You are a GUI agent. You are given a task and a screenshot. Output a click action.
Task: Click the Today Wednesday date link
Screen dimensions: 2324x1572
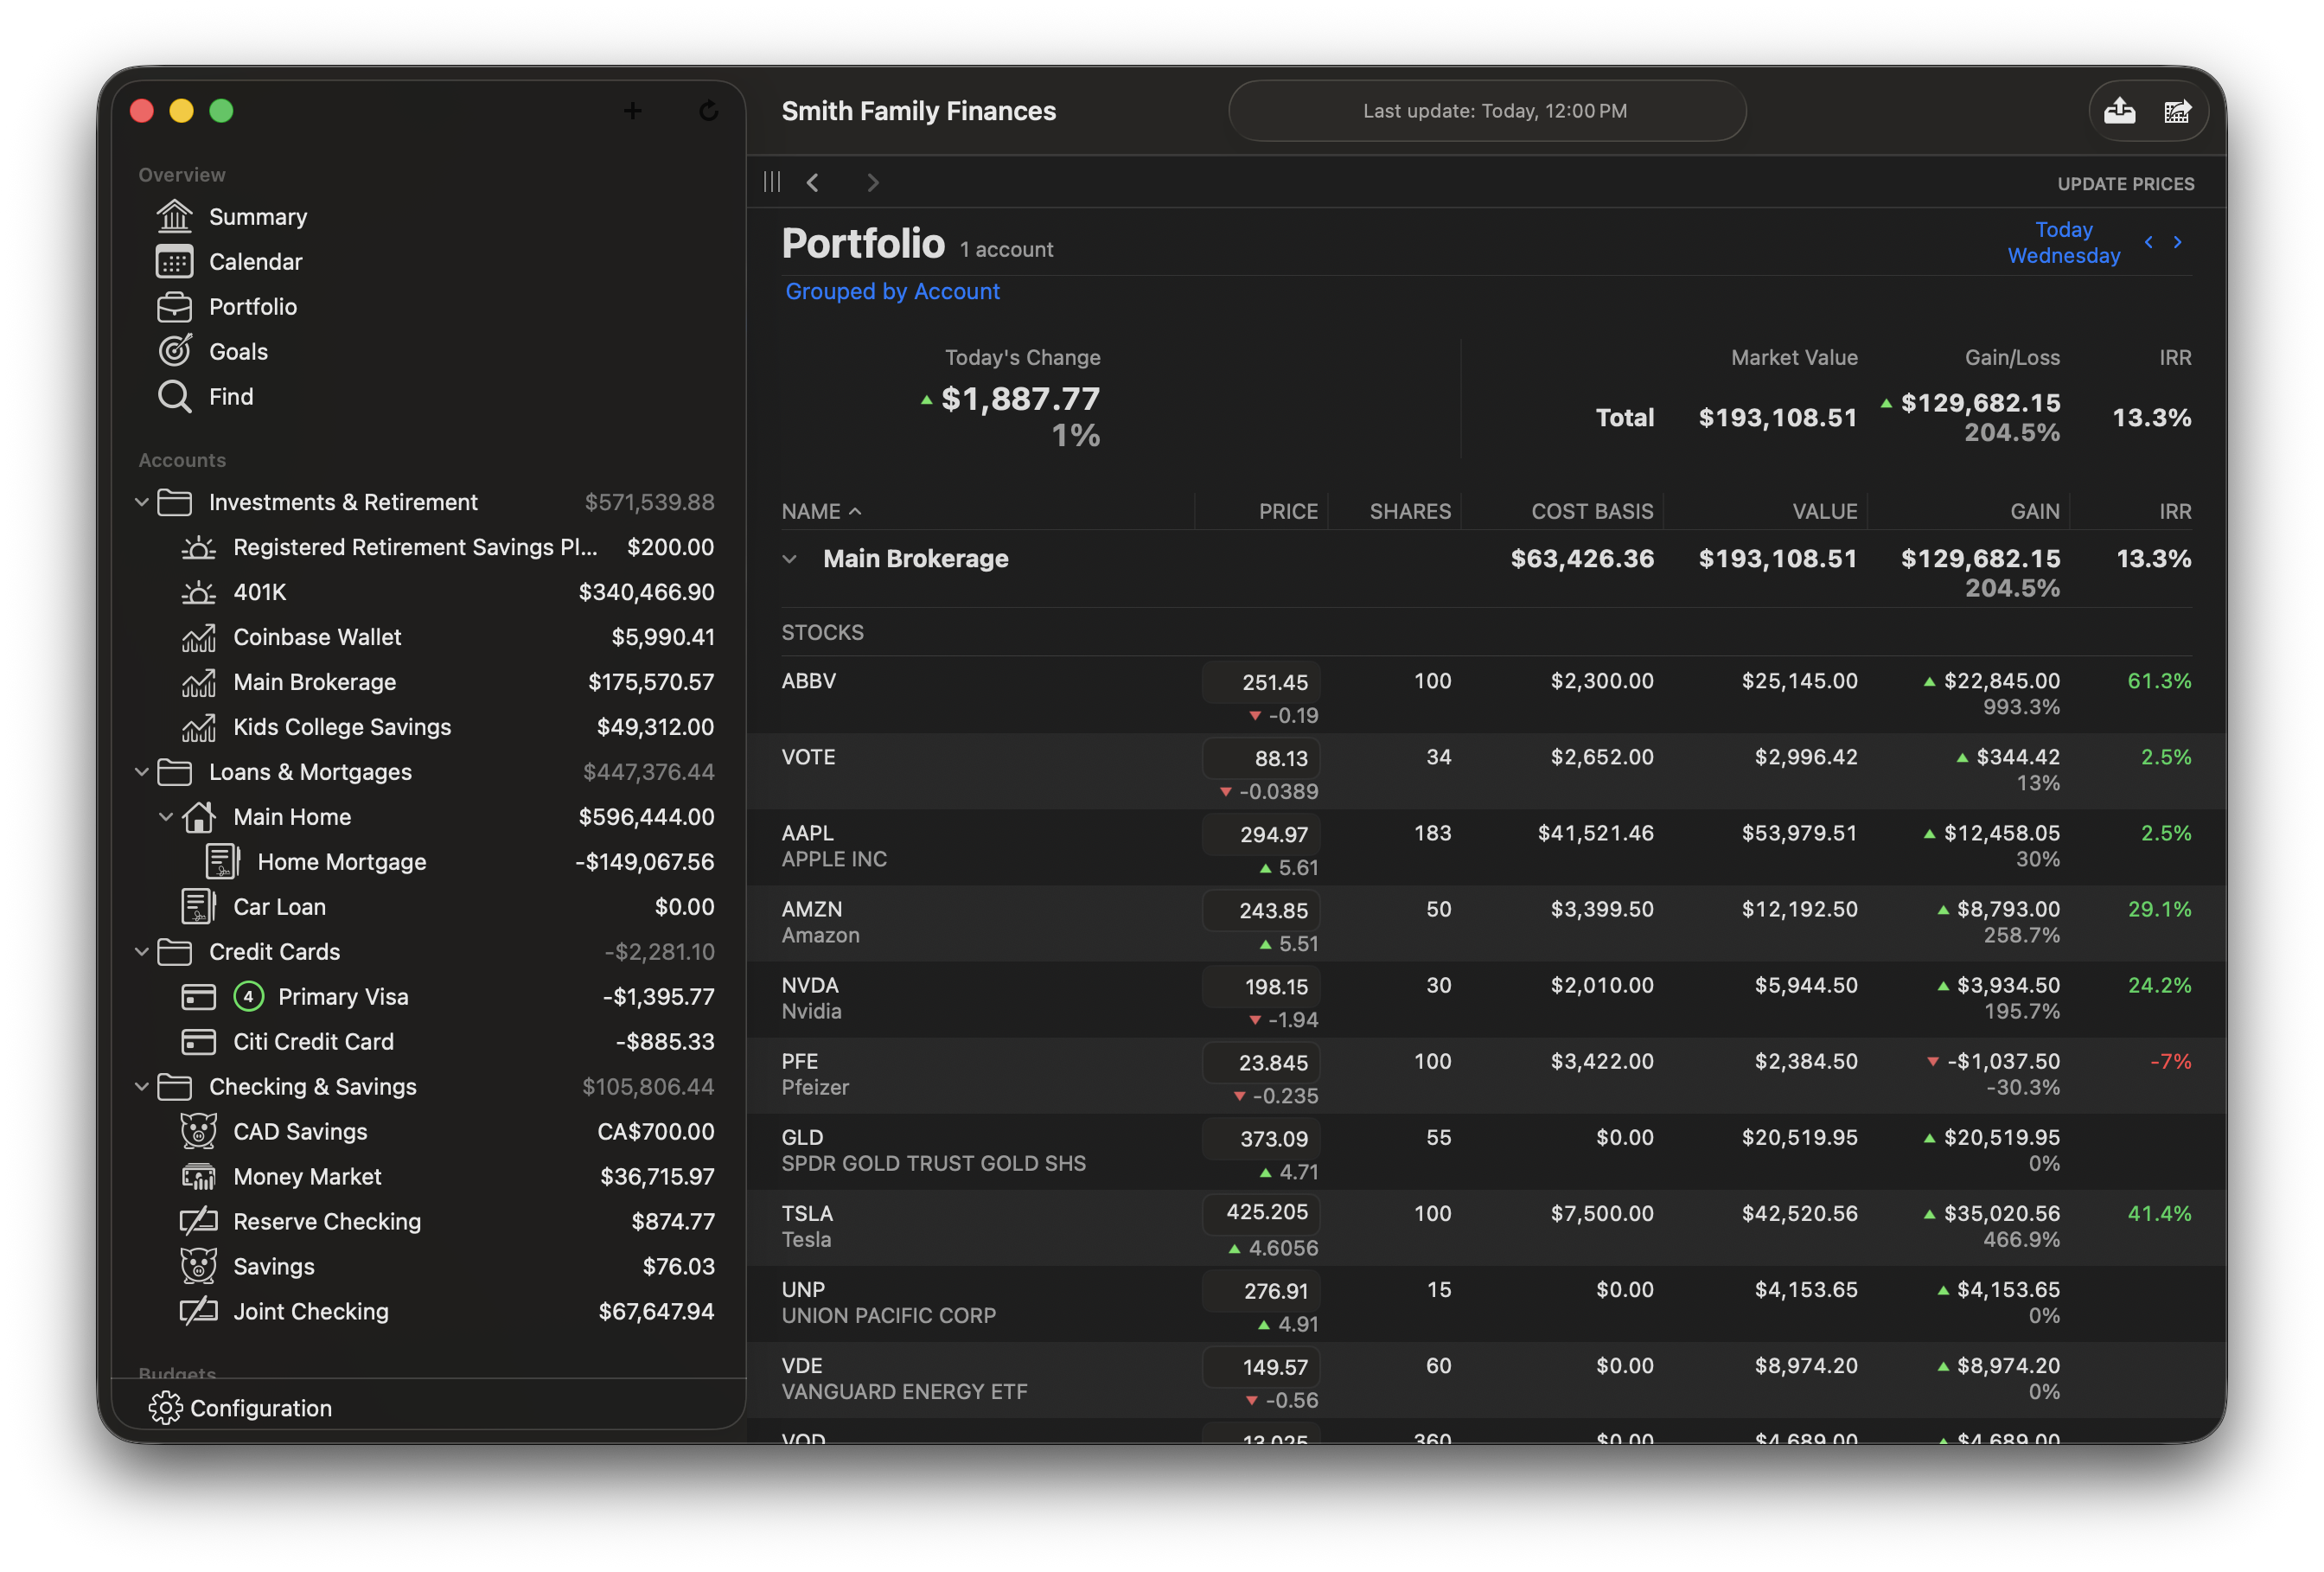(2064, 242)
